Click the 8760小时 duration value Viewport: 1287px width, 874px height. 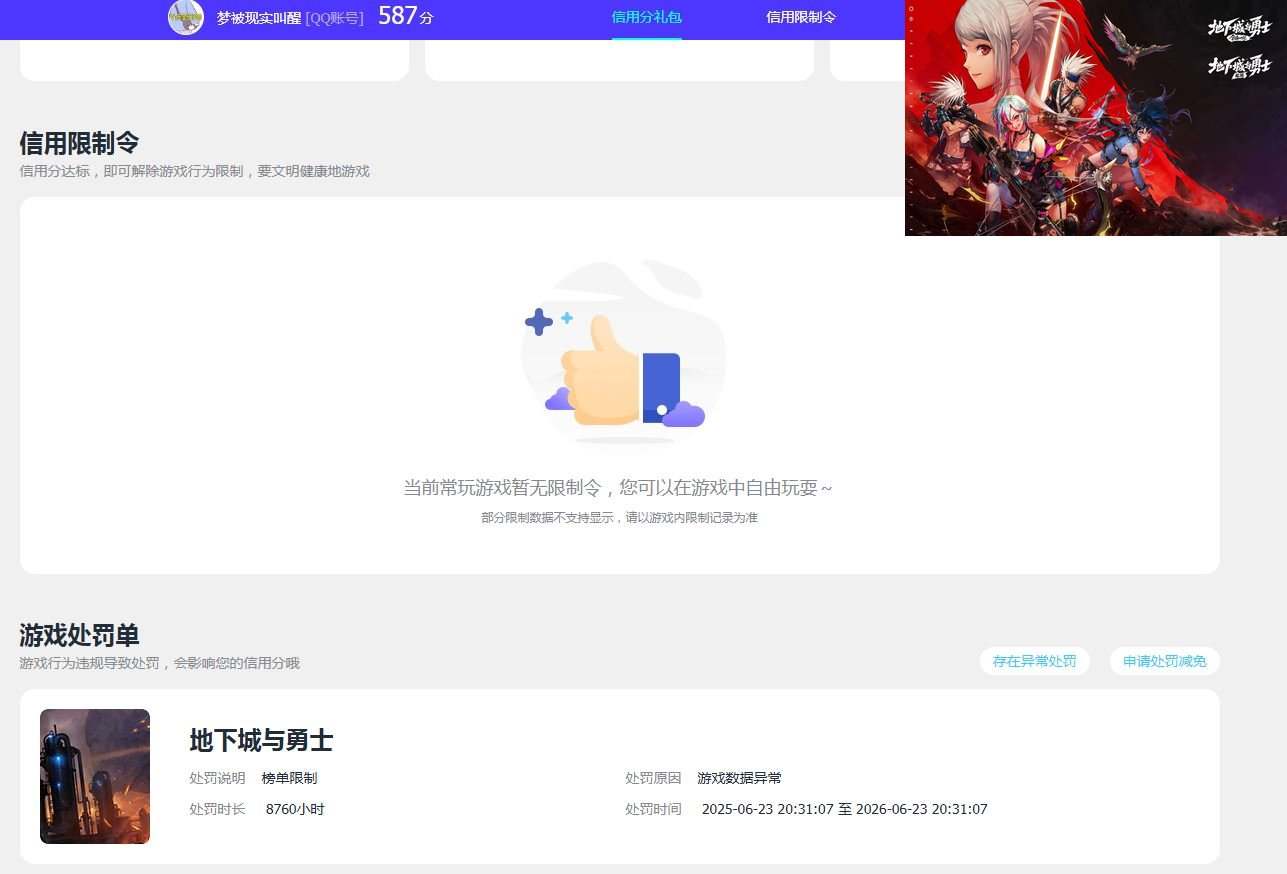click(x=295, y=809)
